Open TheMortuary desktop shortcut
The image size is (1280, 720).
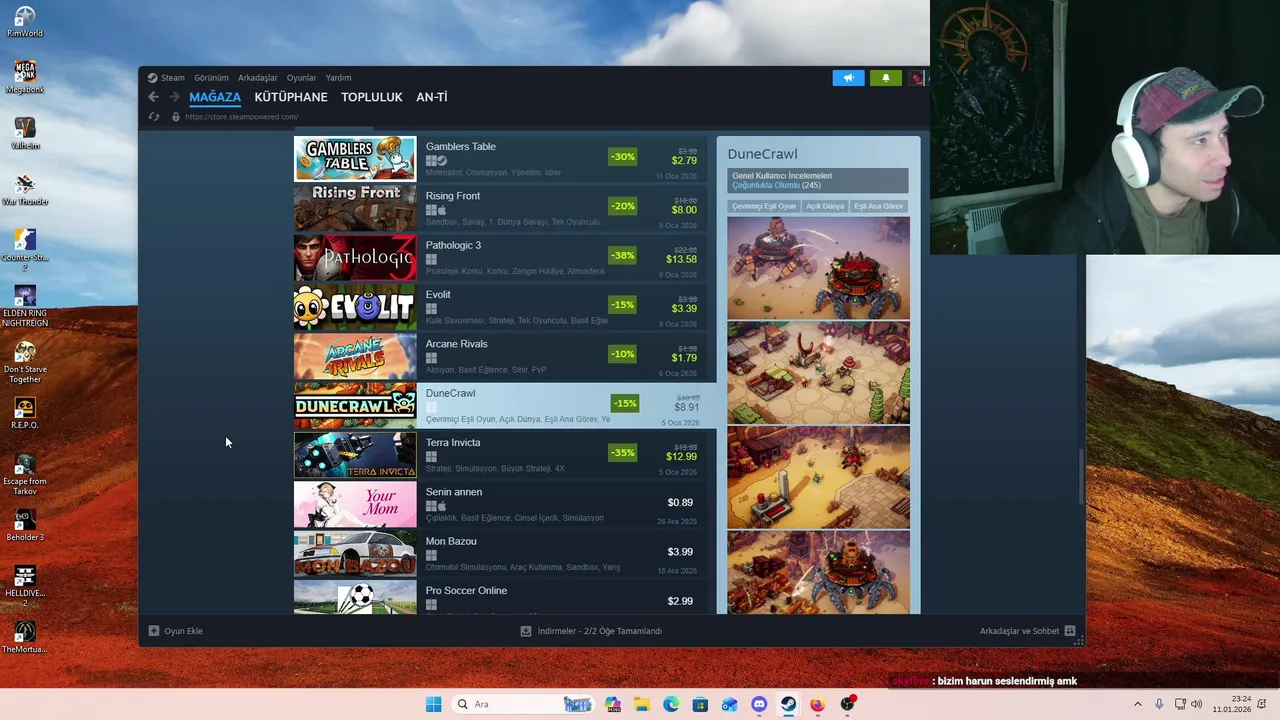(25, 637)
